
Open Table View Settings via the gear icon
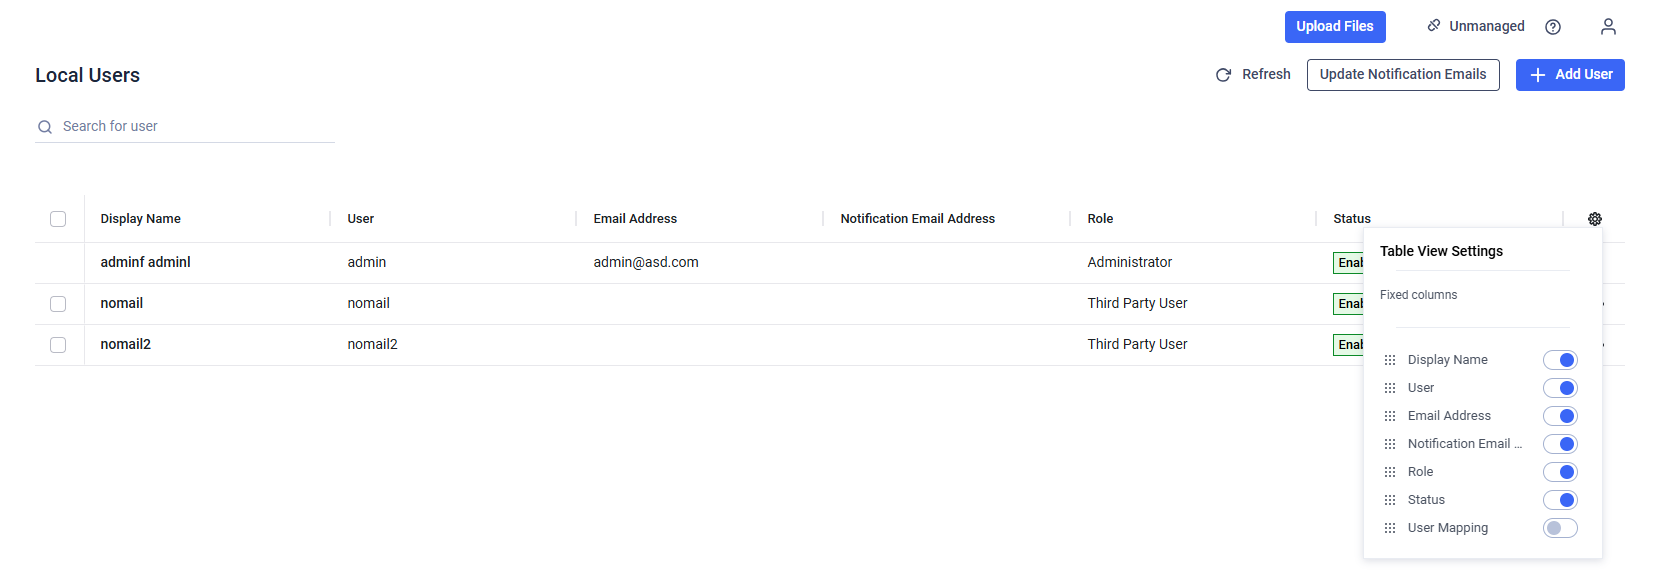pyautogui.click(x=1594, y=218)
